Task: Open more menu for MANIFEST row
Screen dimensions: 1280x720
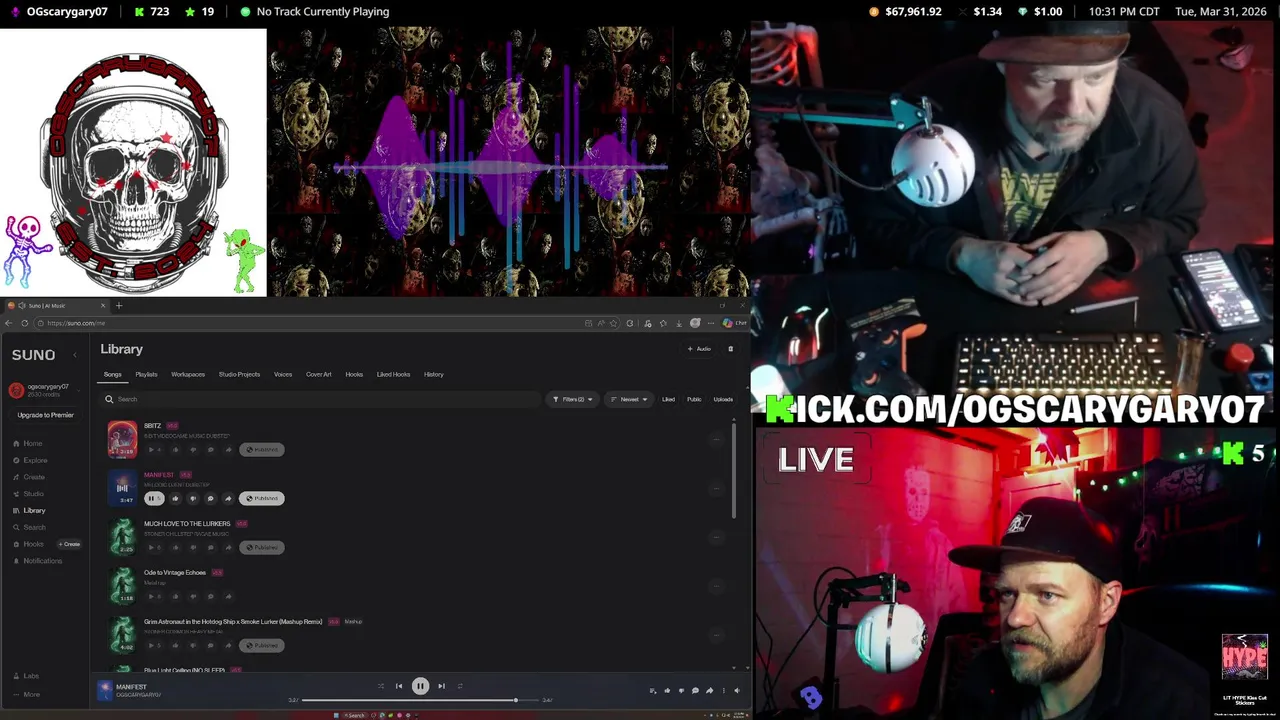Action: coord(715,488)
